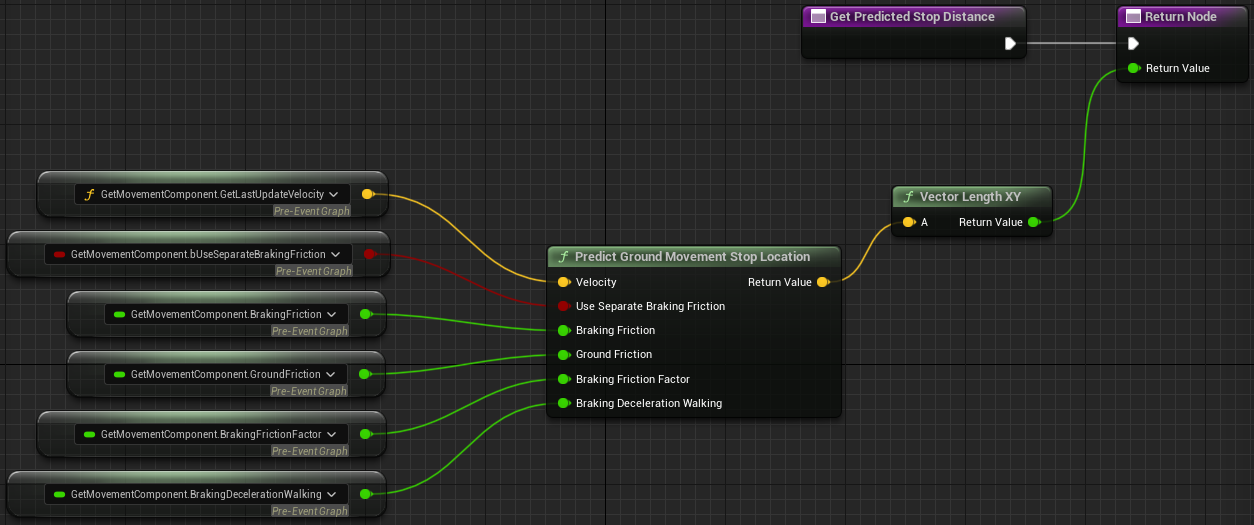Open the GroundFriction property dropdown
This screenshot has height=525, width=1254.
334,374
